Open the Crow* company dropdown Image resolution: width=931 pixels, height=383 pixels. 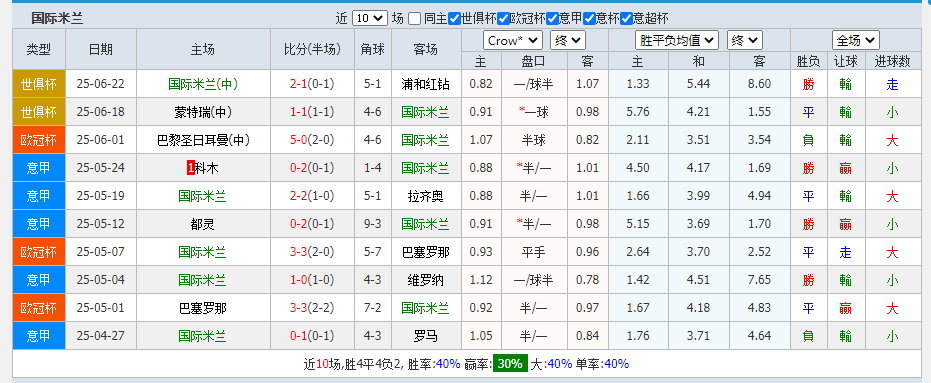click(x=513, y=40)
